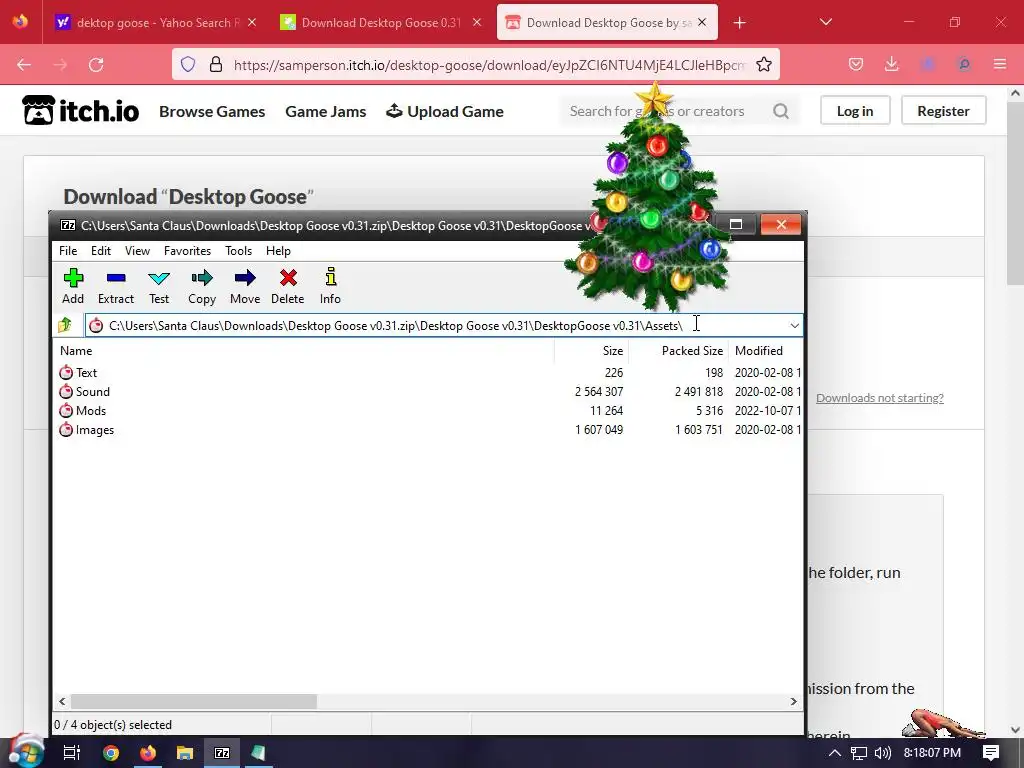This screenshot has height=768, width=1024.
Task: Expand the 7-Zip address path dropdown
Action: [x=794, y=325]
